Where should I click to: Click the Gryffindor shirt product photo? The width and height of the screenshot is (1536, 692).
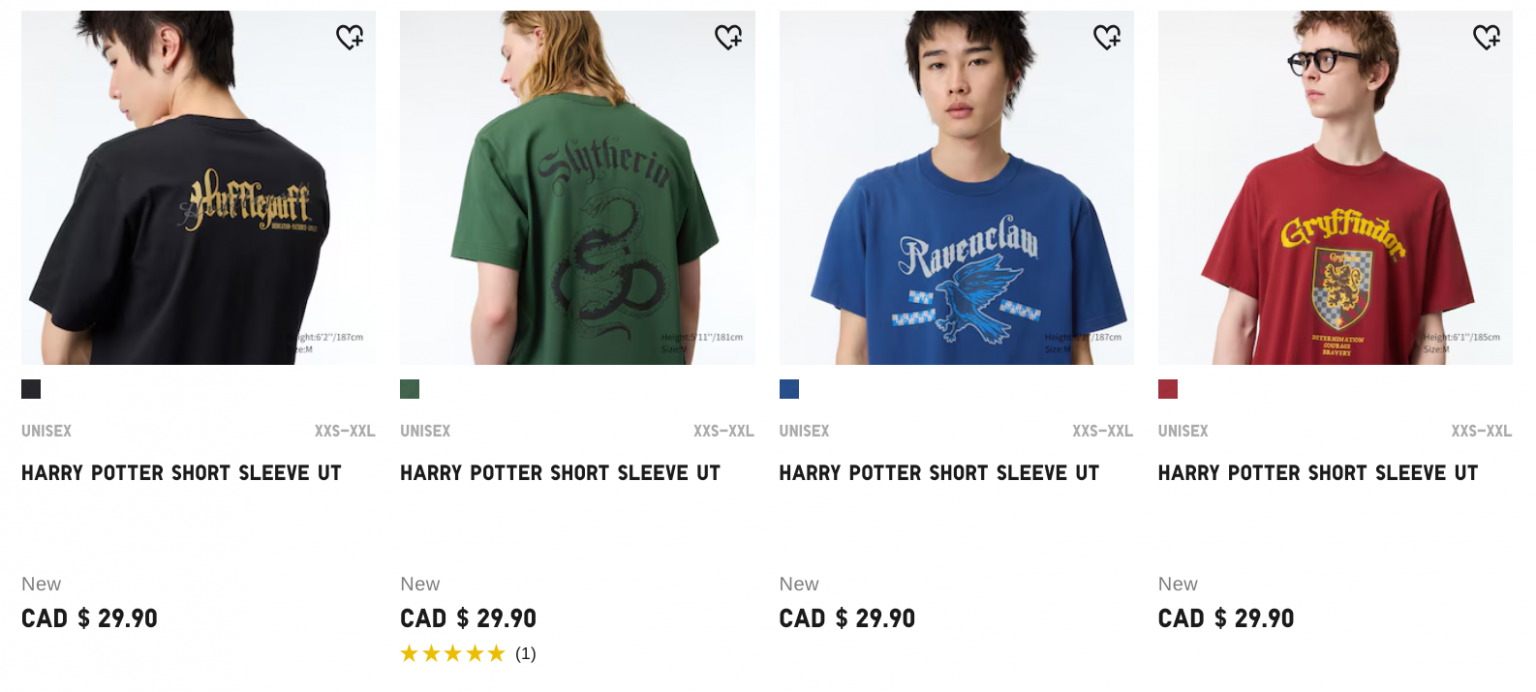pyautogui.click(x=1335, y=186)
